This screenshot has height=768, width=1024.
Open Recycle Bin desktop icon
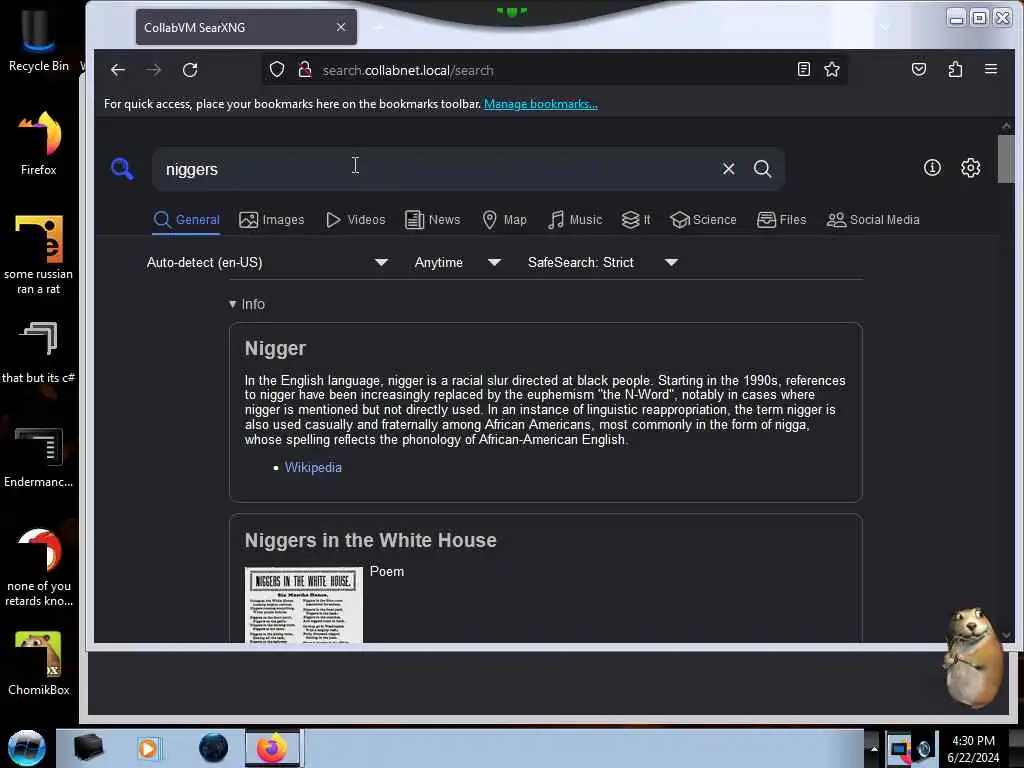click(x=39, y=40)
